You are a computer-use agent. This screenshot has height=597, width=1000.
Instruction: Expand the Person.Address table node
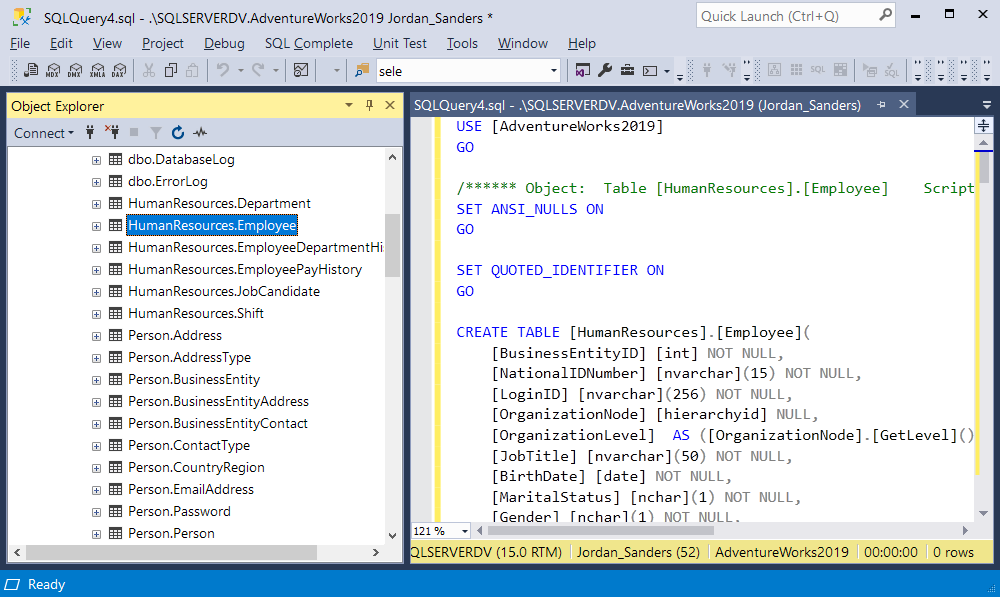[x=96, y=336]
